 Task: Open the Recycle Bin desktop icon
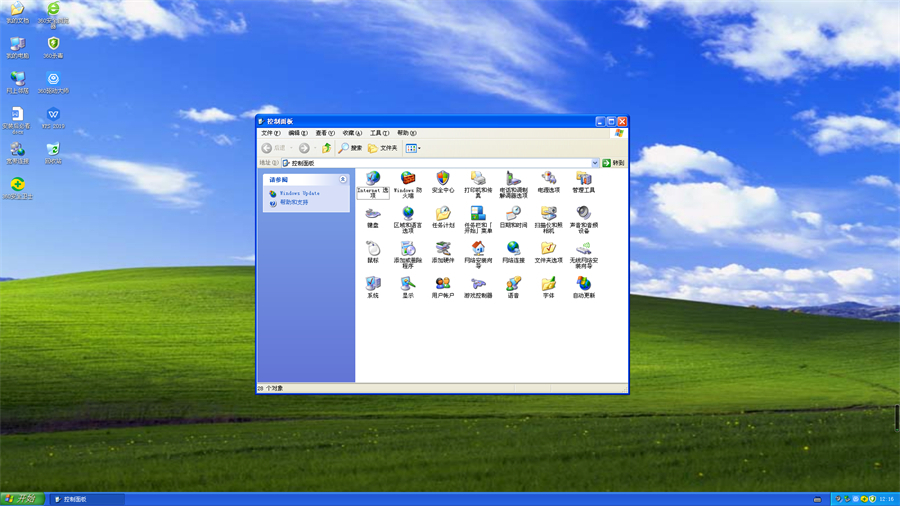point(53,153)
